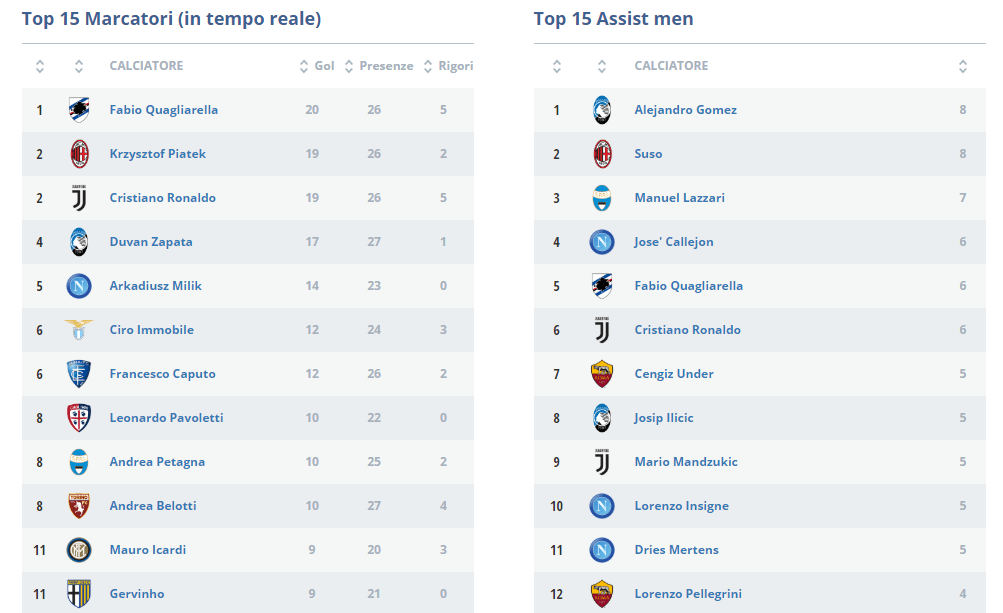Click the Inter crest next to Mauro Icardi
This screenshot has width=1003, height=613.
coord(79,550)
